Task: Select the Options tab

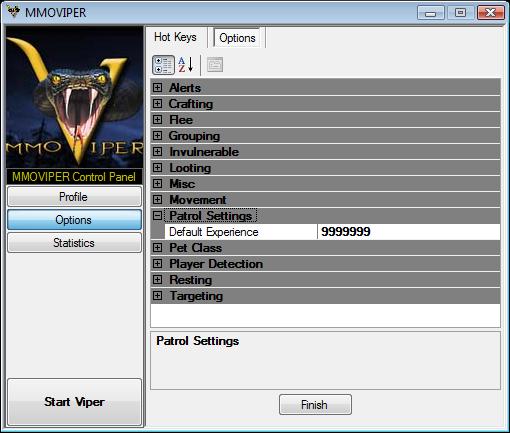Action: point(237,38)
